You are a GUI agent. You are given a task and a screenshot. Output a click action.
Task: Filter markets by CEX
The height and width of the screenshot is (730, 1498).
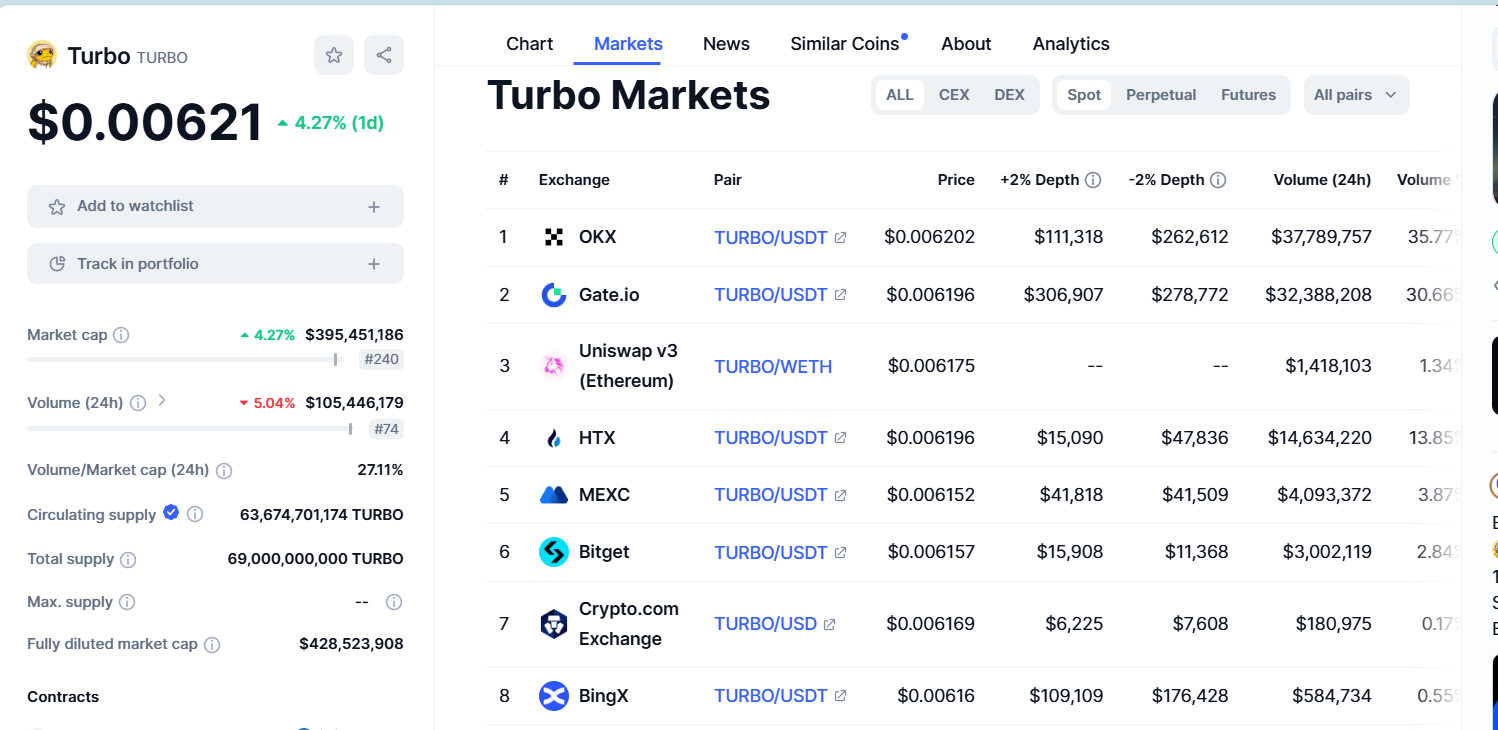click(x=954, y=95)
